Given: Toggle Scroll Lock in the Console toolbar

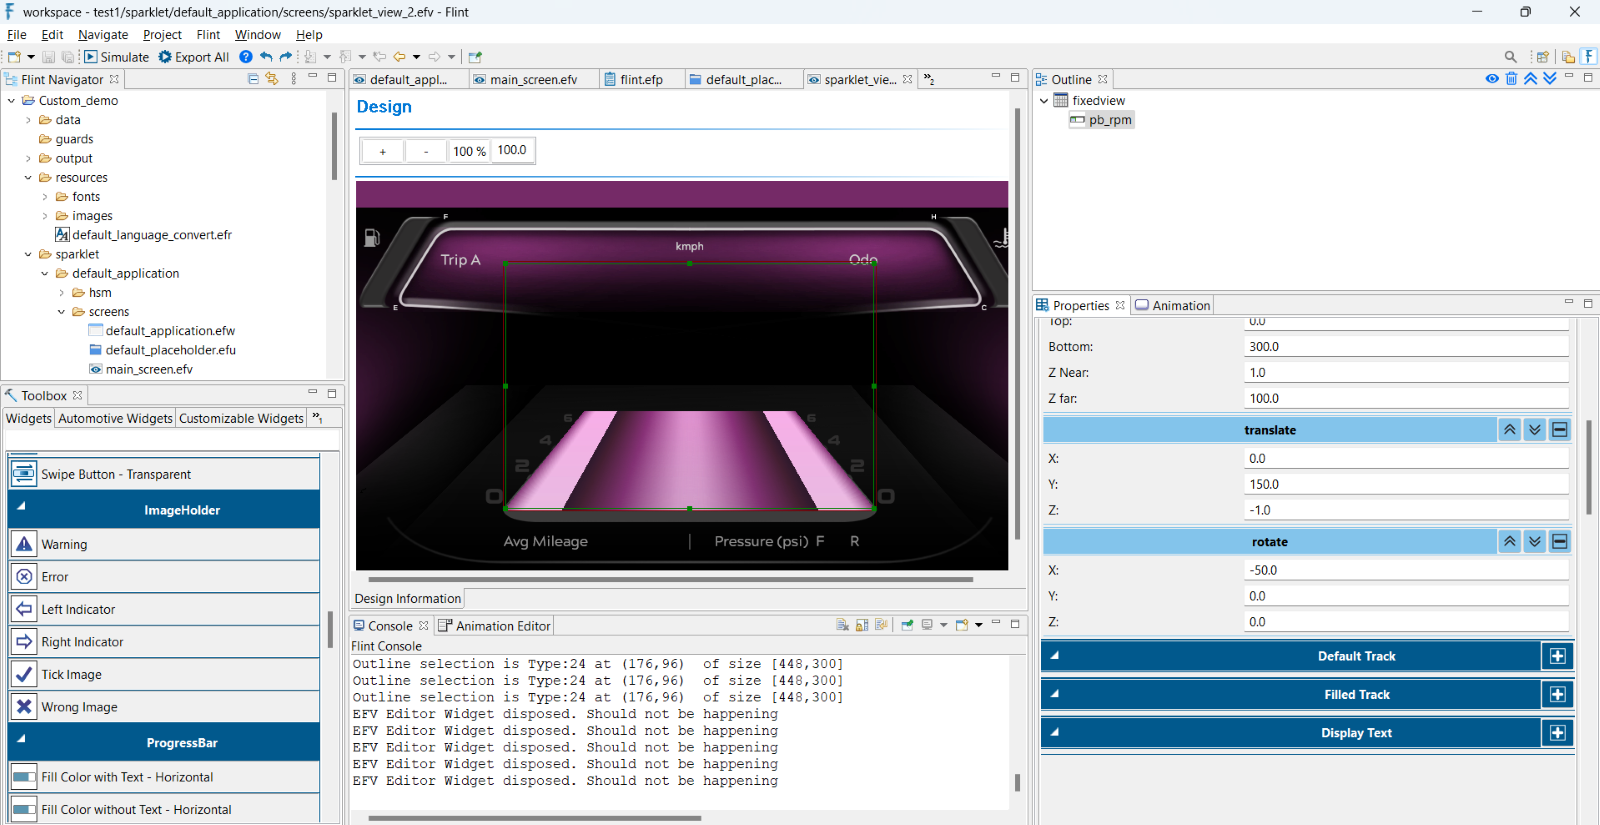Looking at the screenshot, I should click(x=861, y=625).
